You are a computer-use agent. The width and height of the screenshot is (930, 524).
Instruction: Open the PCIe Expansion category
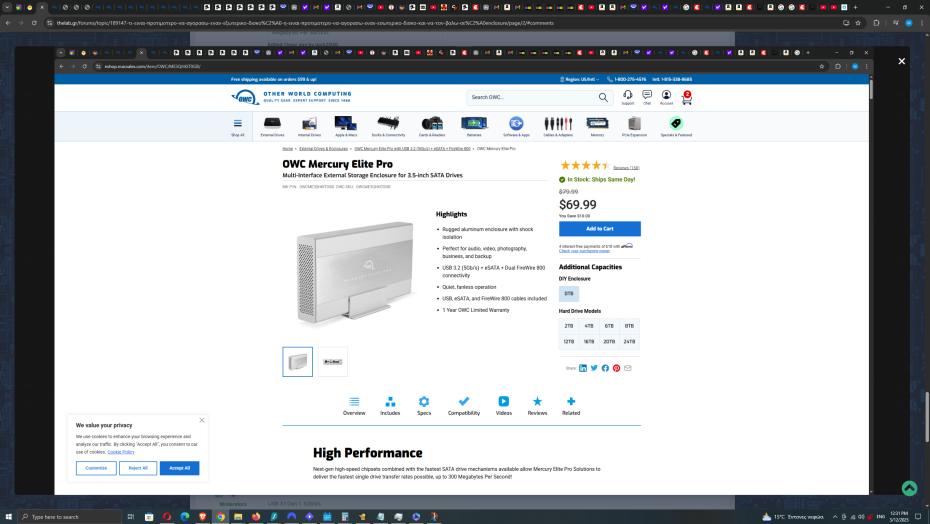tap(634, 126)
